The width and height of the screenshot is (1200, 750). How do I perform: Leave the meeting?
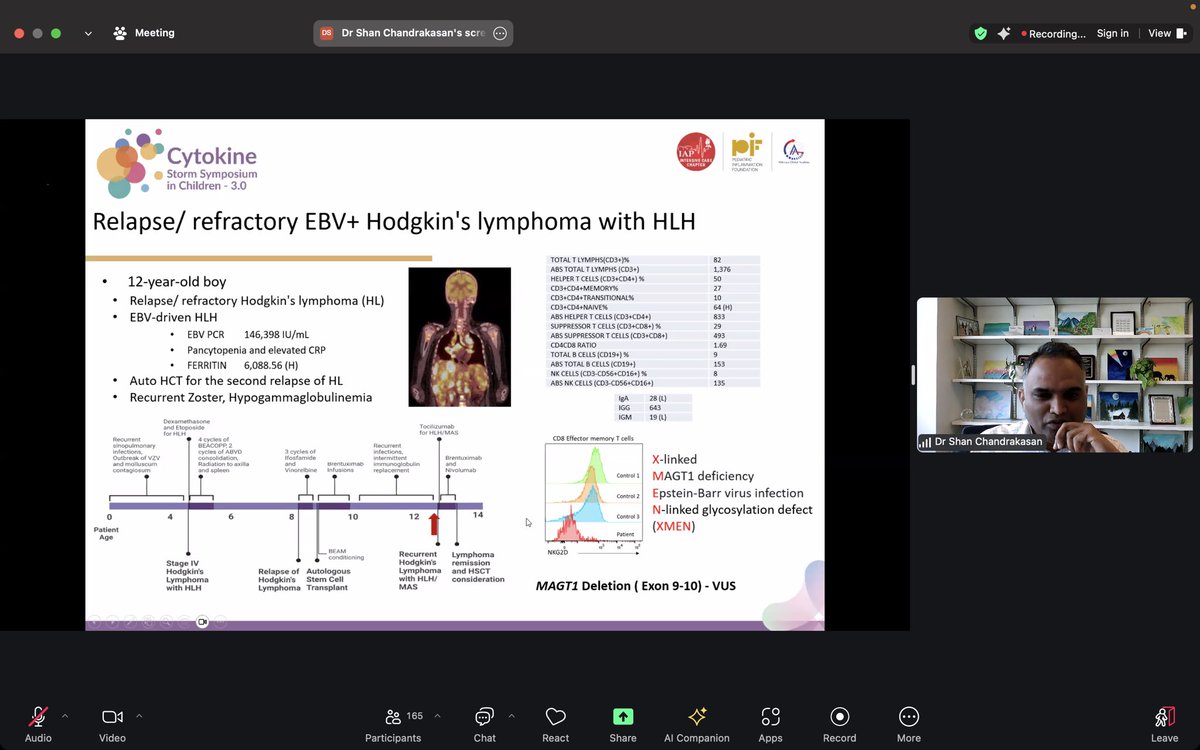click(1164, 725)
